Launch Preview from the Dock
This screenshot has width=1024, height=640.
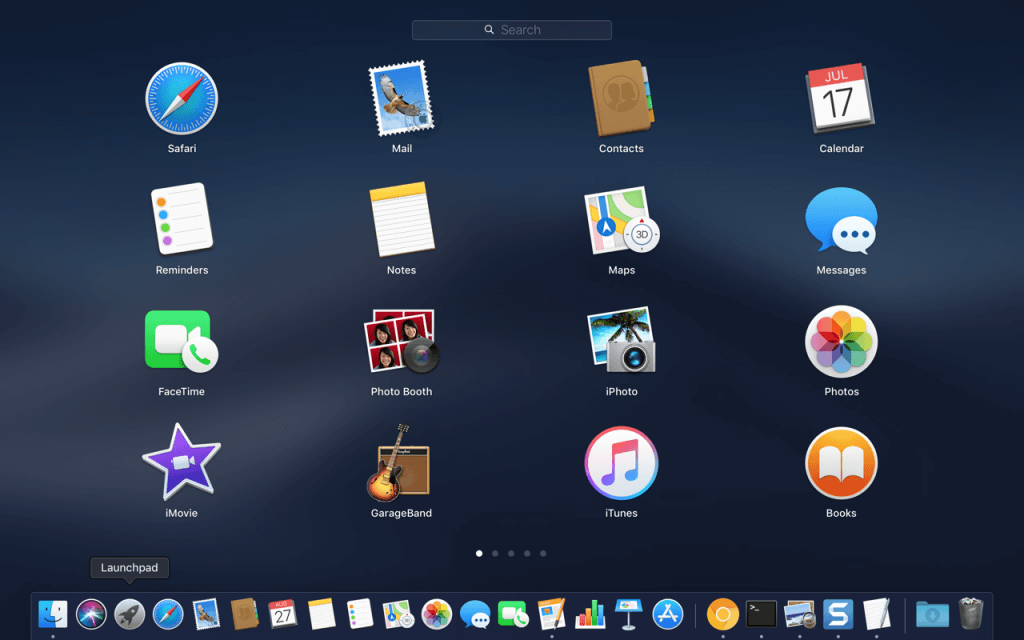tap(799, 615)
